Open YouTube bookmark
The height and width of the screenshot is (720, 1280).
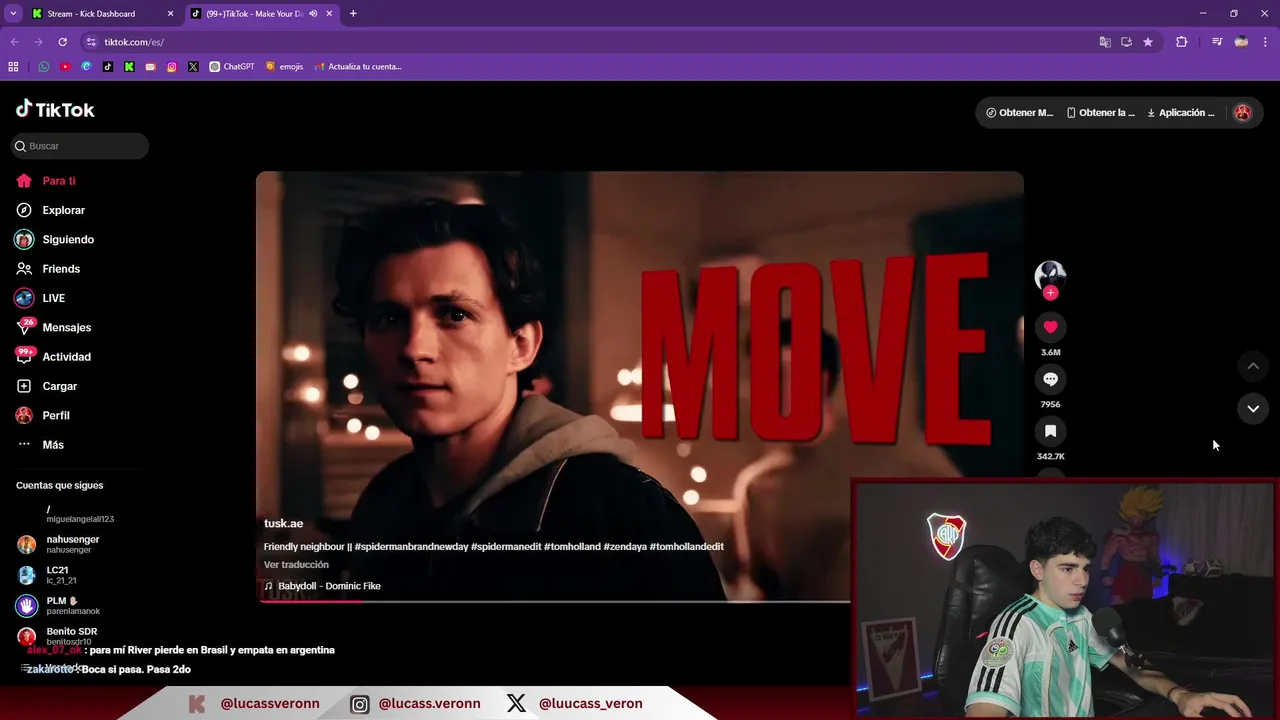click(65, 67)
